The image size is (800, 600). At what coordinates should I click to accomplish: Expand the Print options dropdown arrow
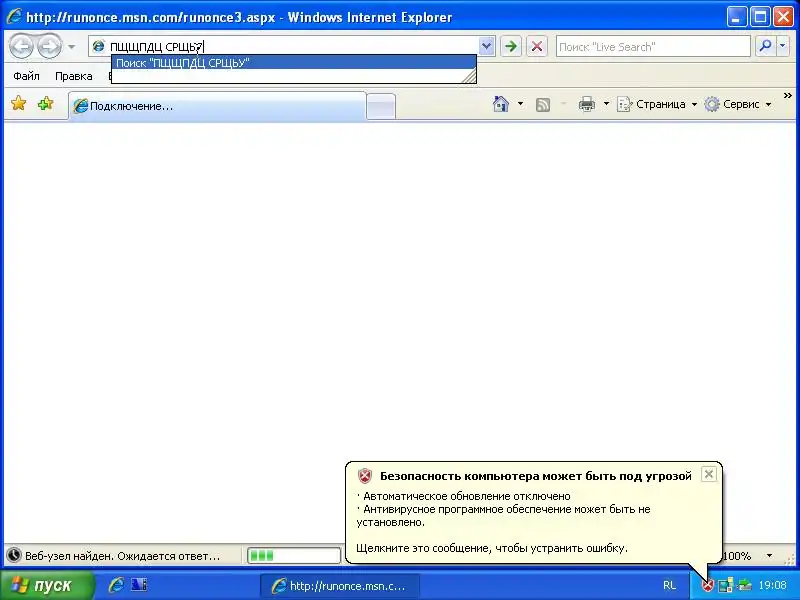[x=606, y=104]
